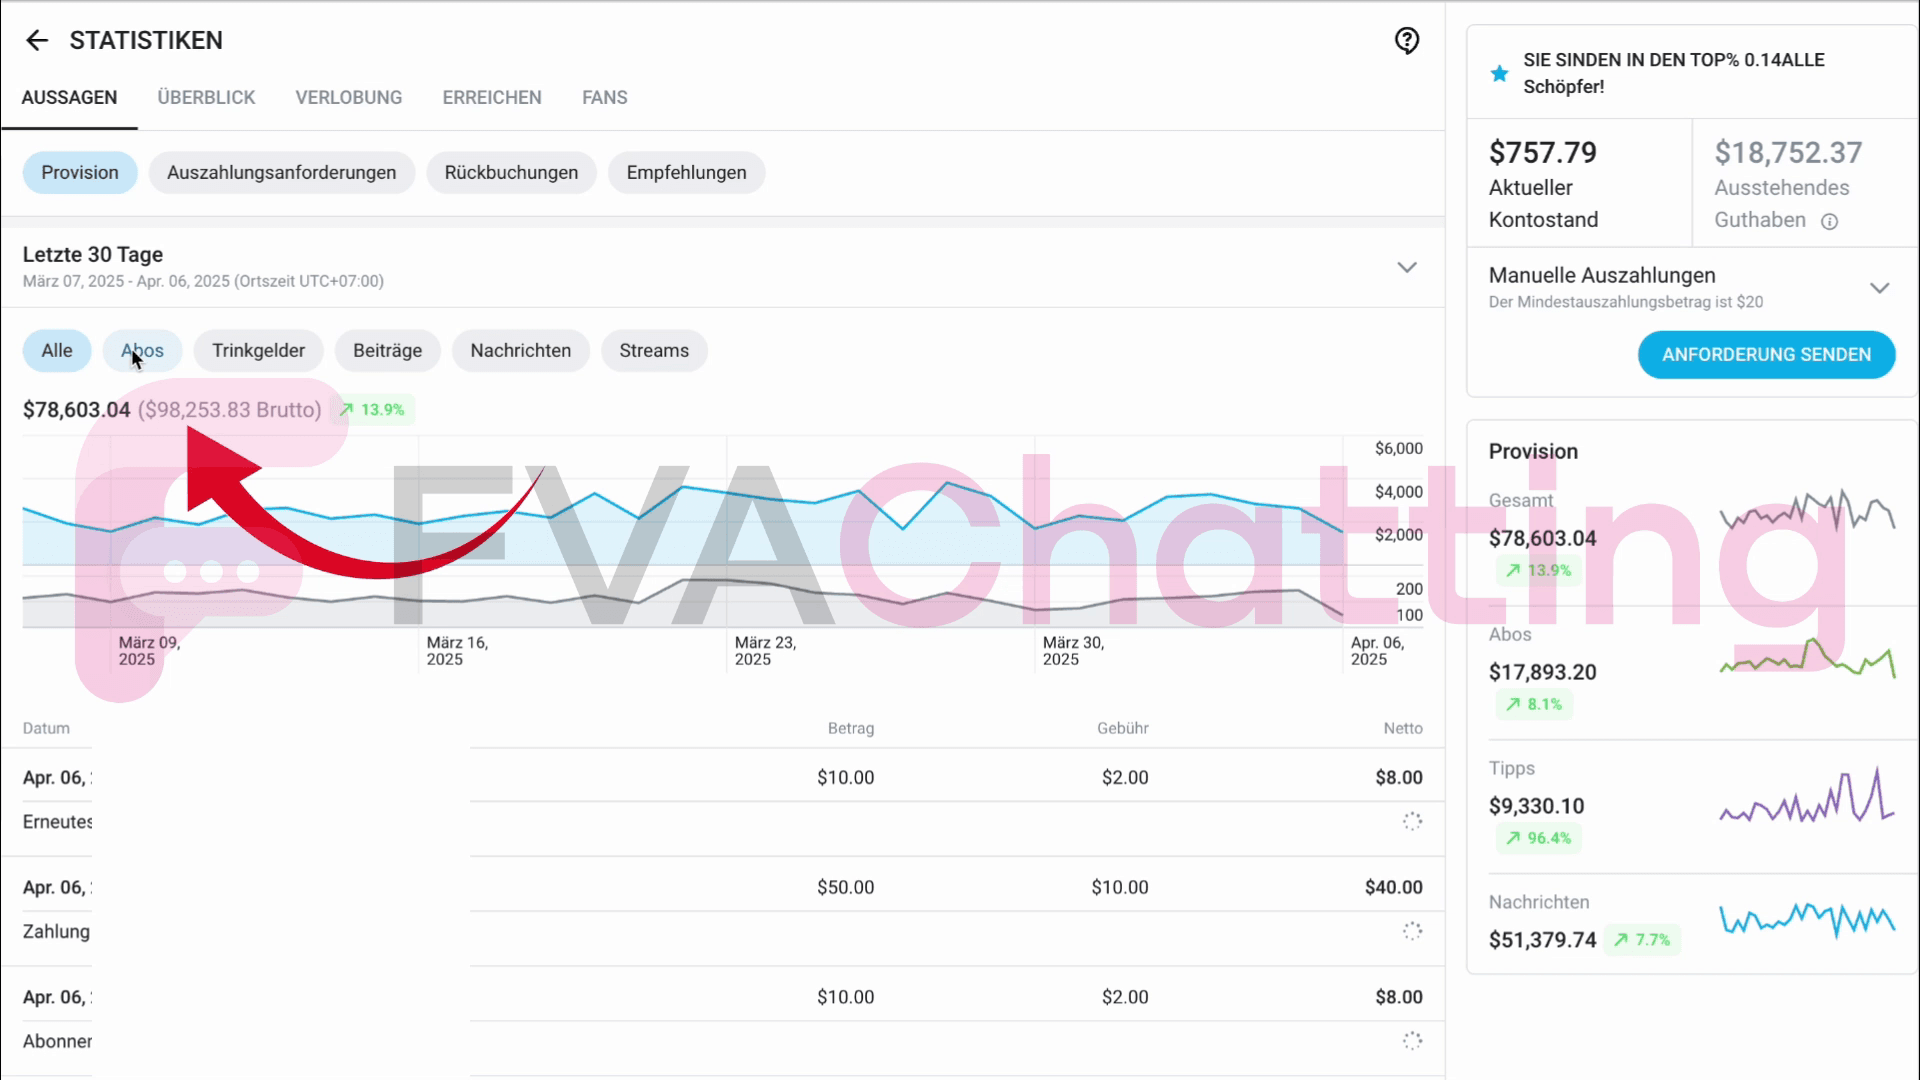Select the Trinkgelder filter chip
The height and width of the screenshot is (1080, 1920).
[258, 351]
